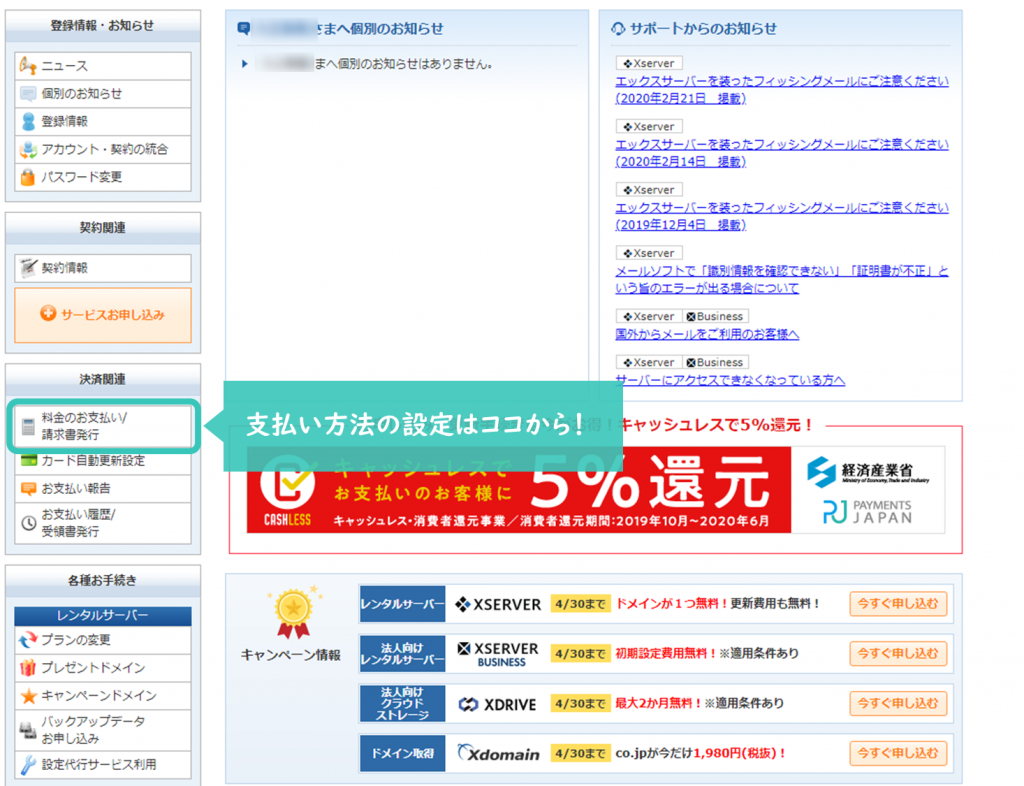Go to パスワード変更
This screenshot has width=1024, height=786.
point(103,177)
